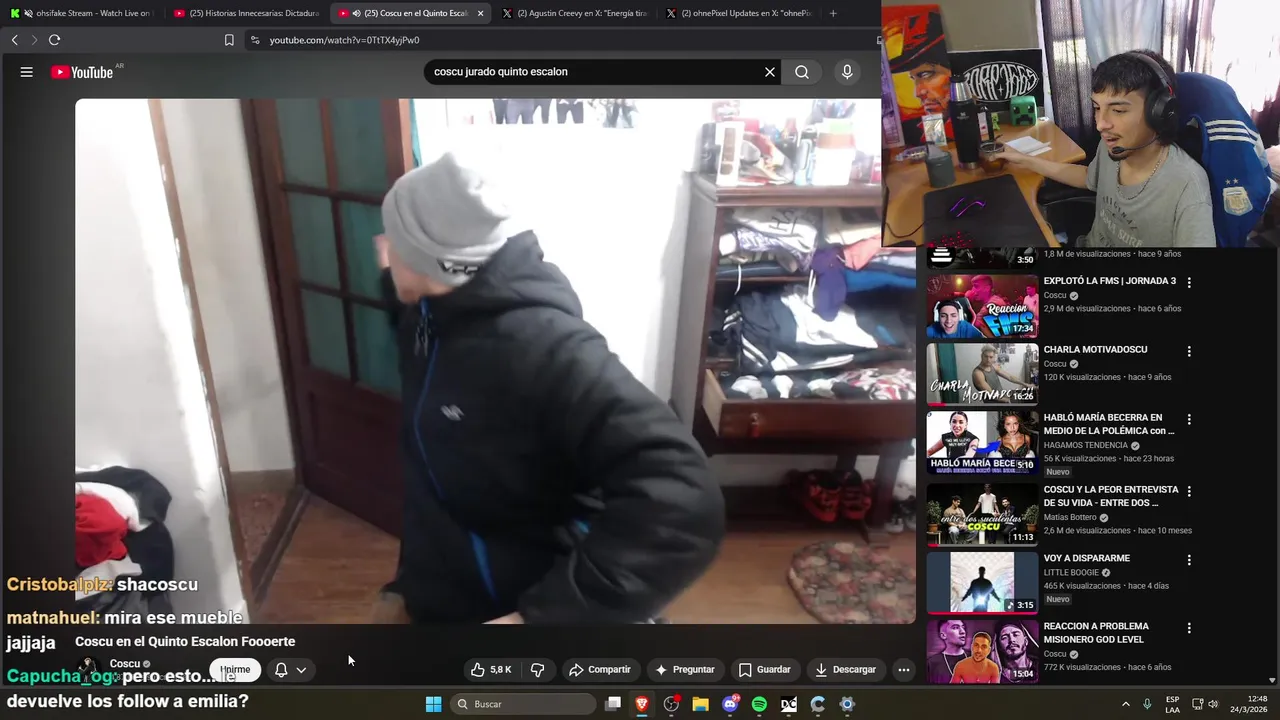Click the Descargar button
1280x720 pixels.
point(846,670)
